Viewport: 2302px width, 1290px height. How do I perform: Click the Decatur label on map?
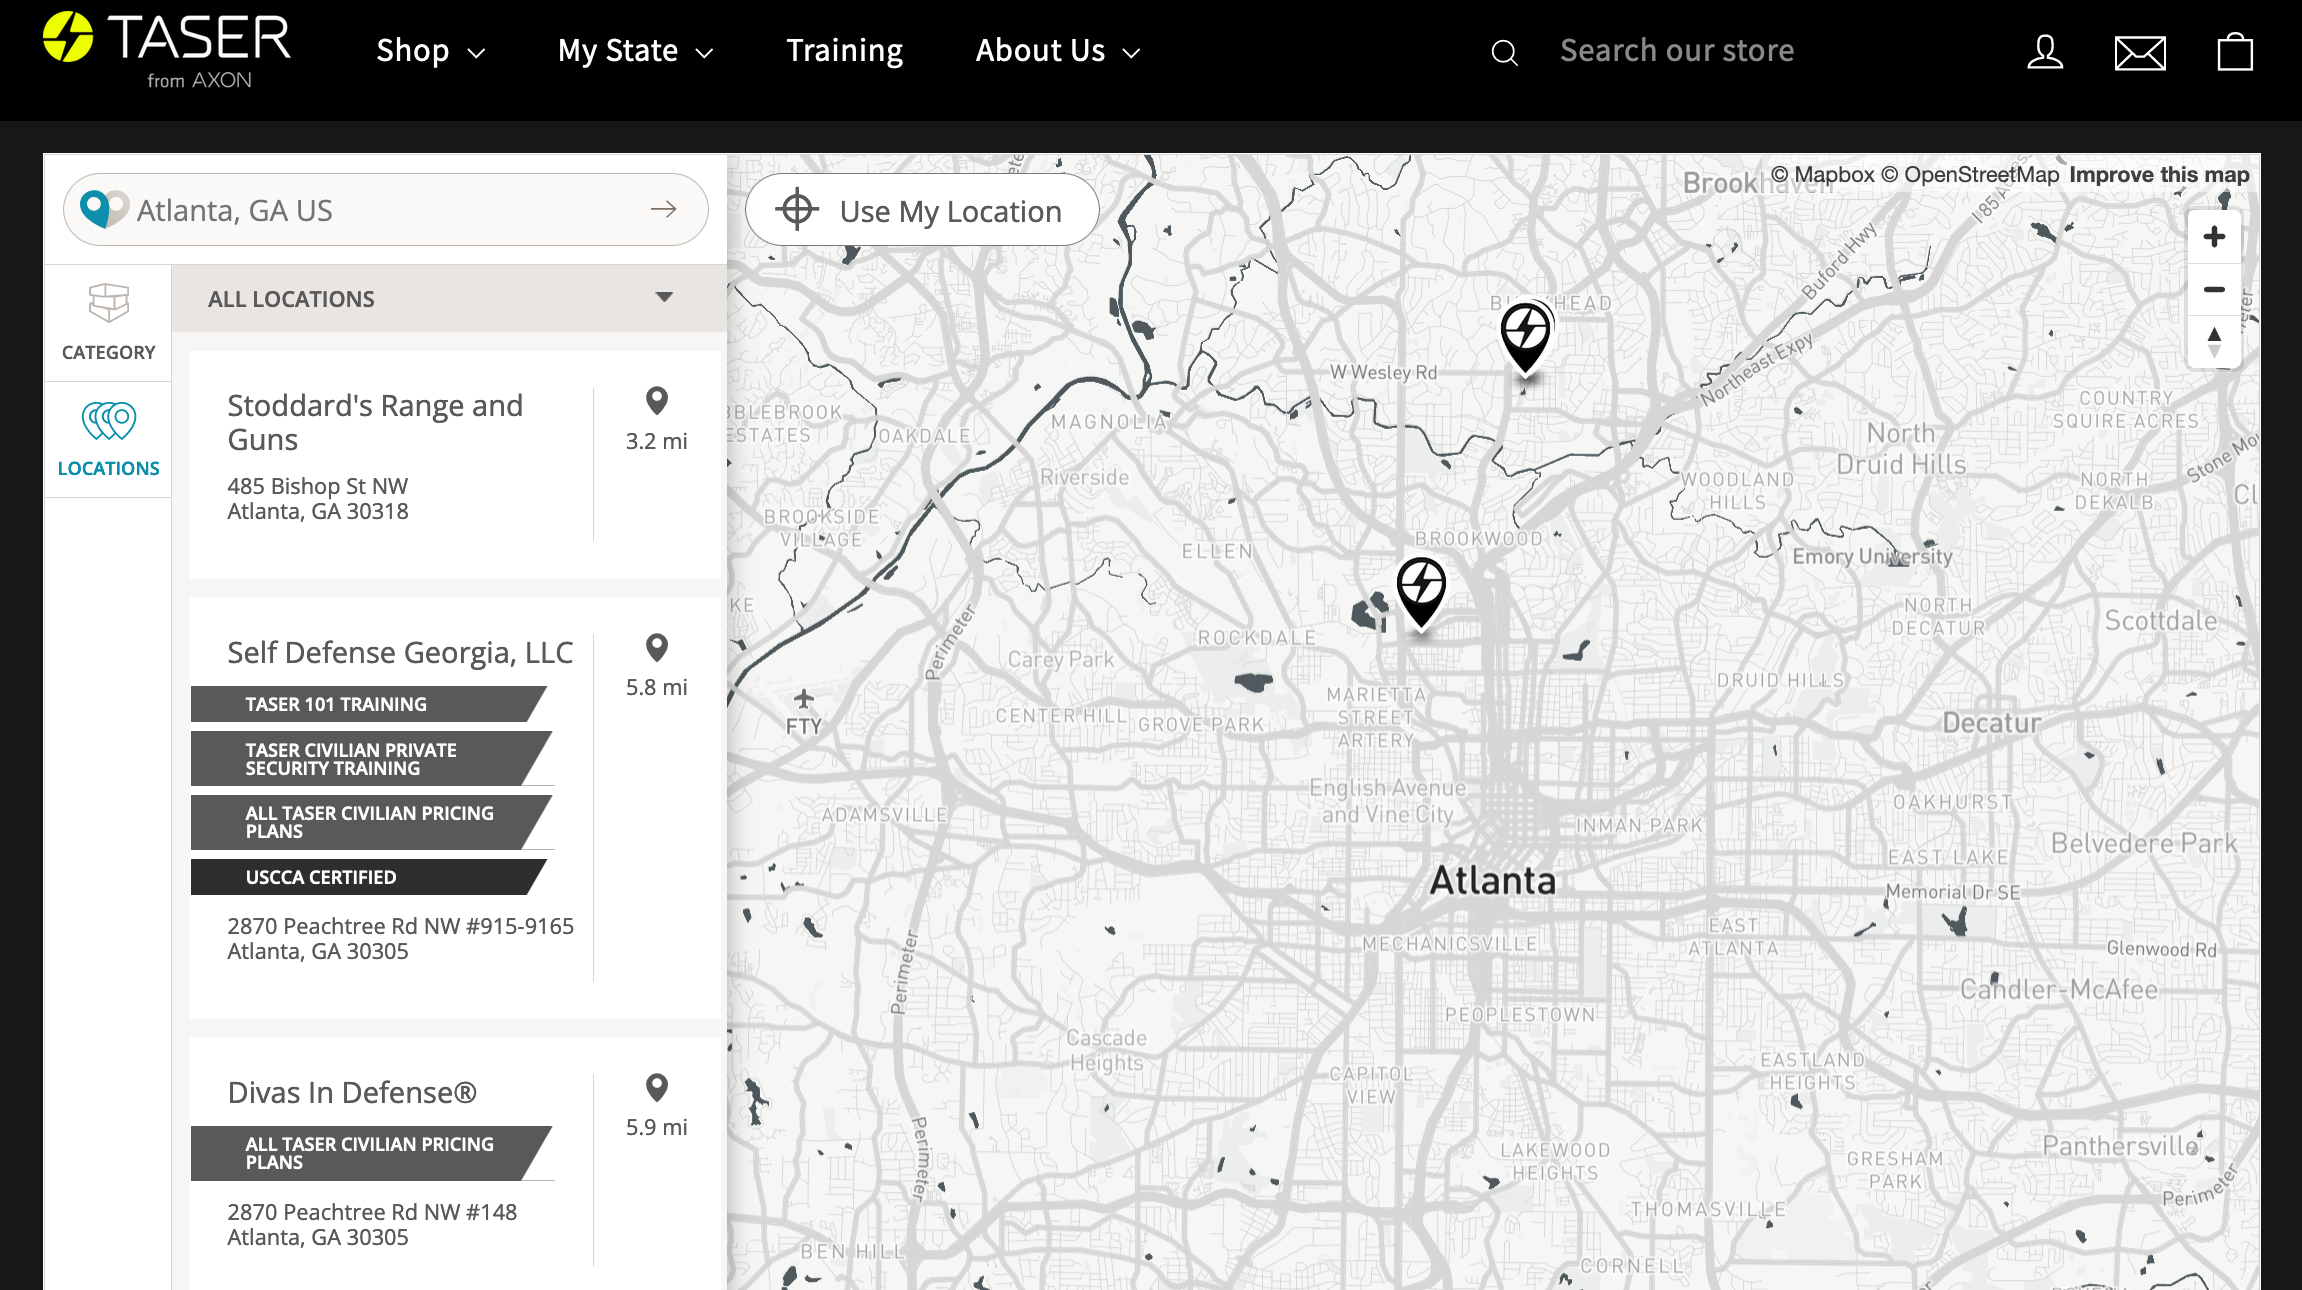click(x=1992, y=723)
